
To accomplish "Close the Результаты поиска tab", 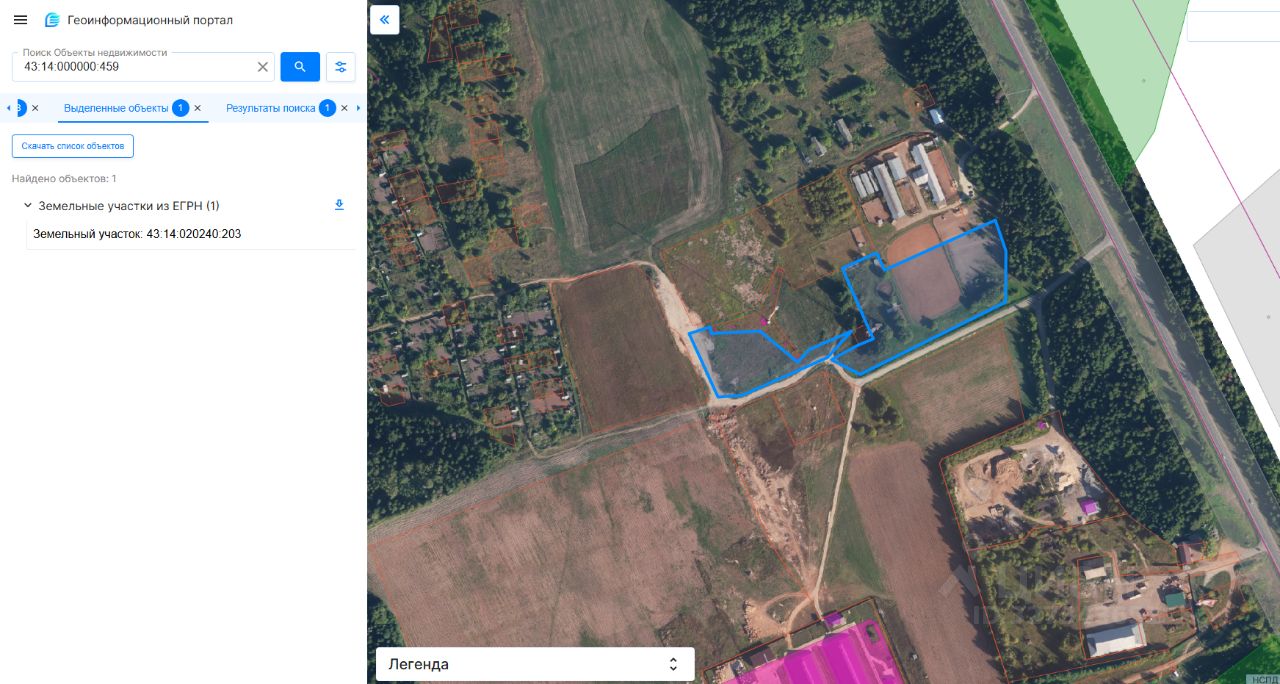I will coord(344,108).
